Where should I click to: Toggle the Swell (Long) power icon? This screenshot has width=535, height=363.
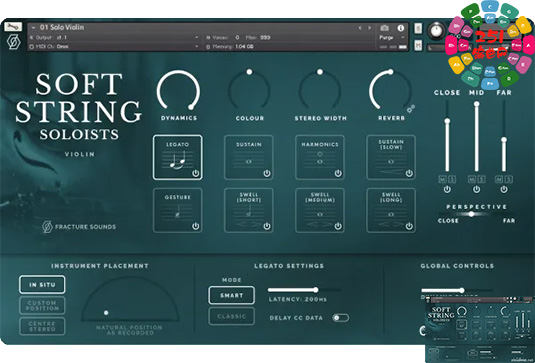click(x=409, y=226)
